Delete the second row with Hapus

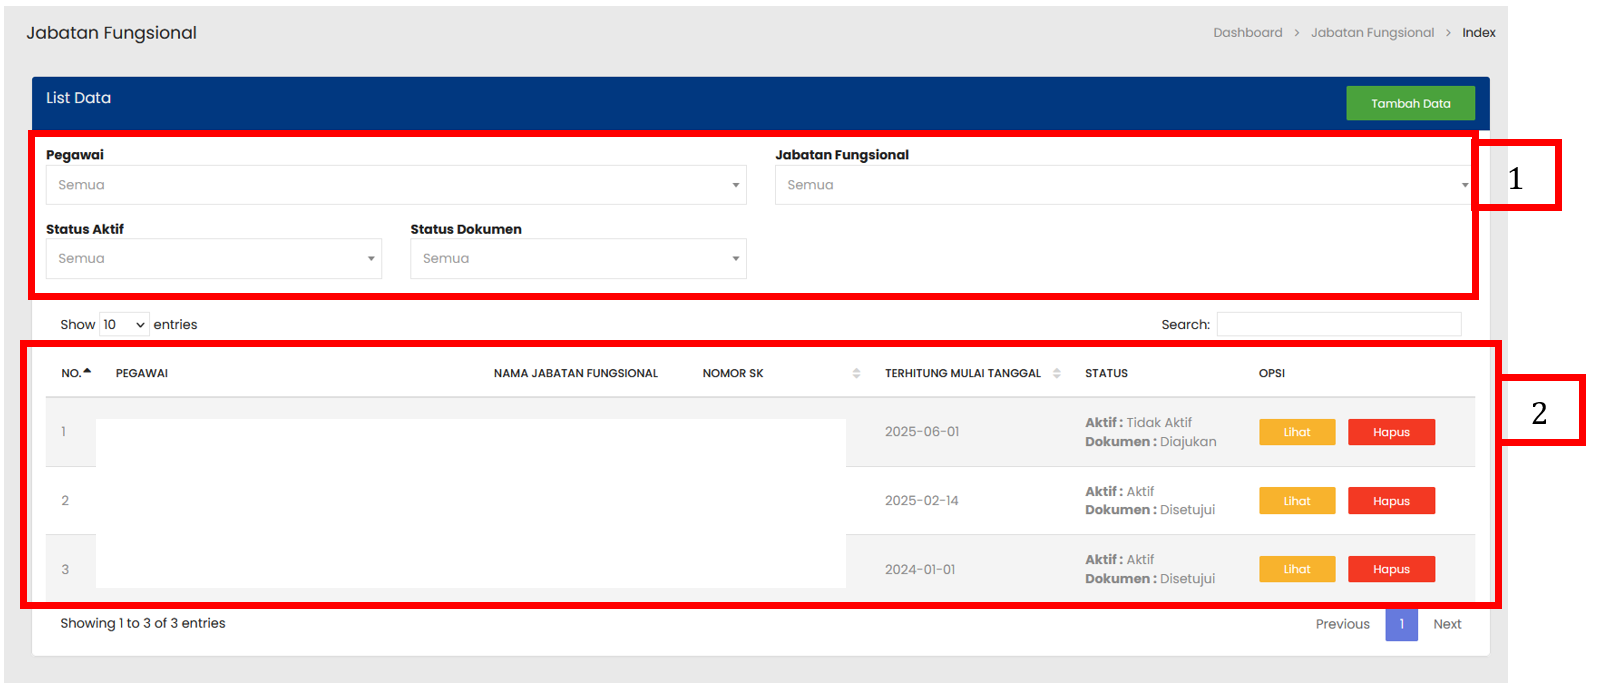(x=1391, y=501)
